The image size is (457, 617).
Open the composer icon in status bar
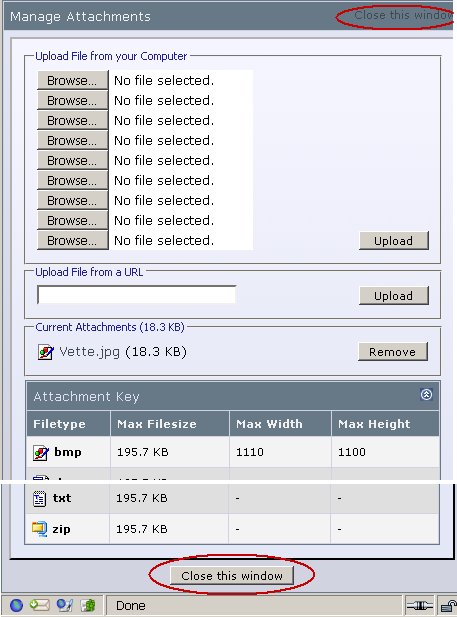click(65, 605)
